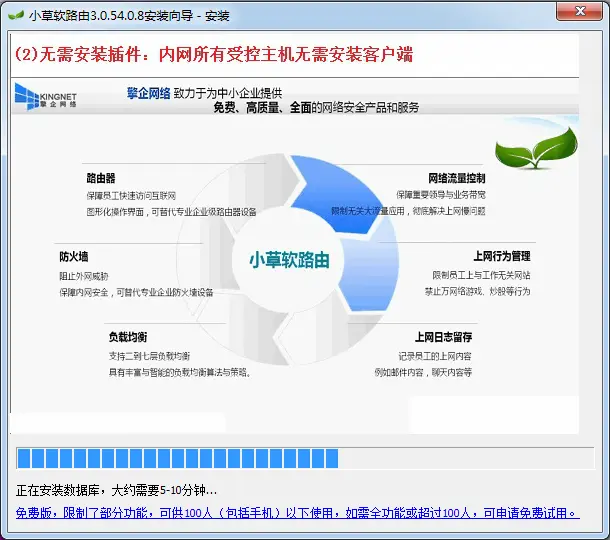Click the free version trial application link
The height and width of the screenshot is (540, 610).
298,513
